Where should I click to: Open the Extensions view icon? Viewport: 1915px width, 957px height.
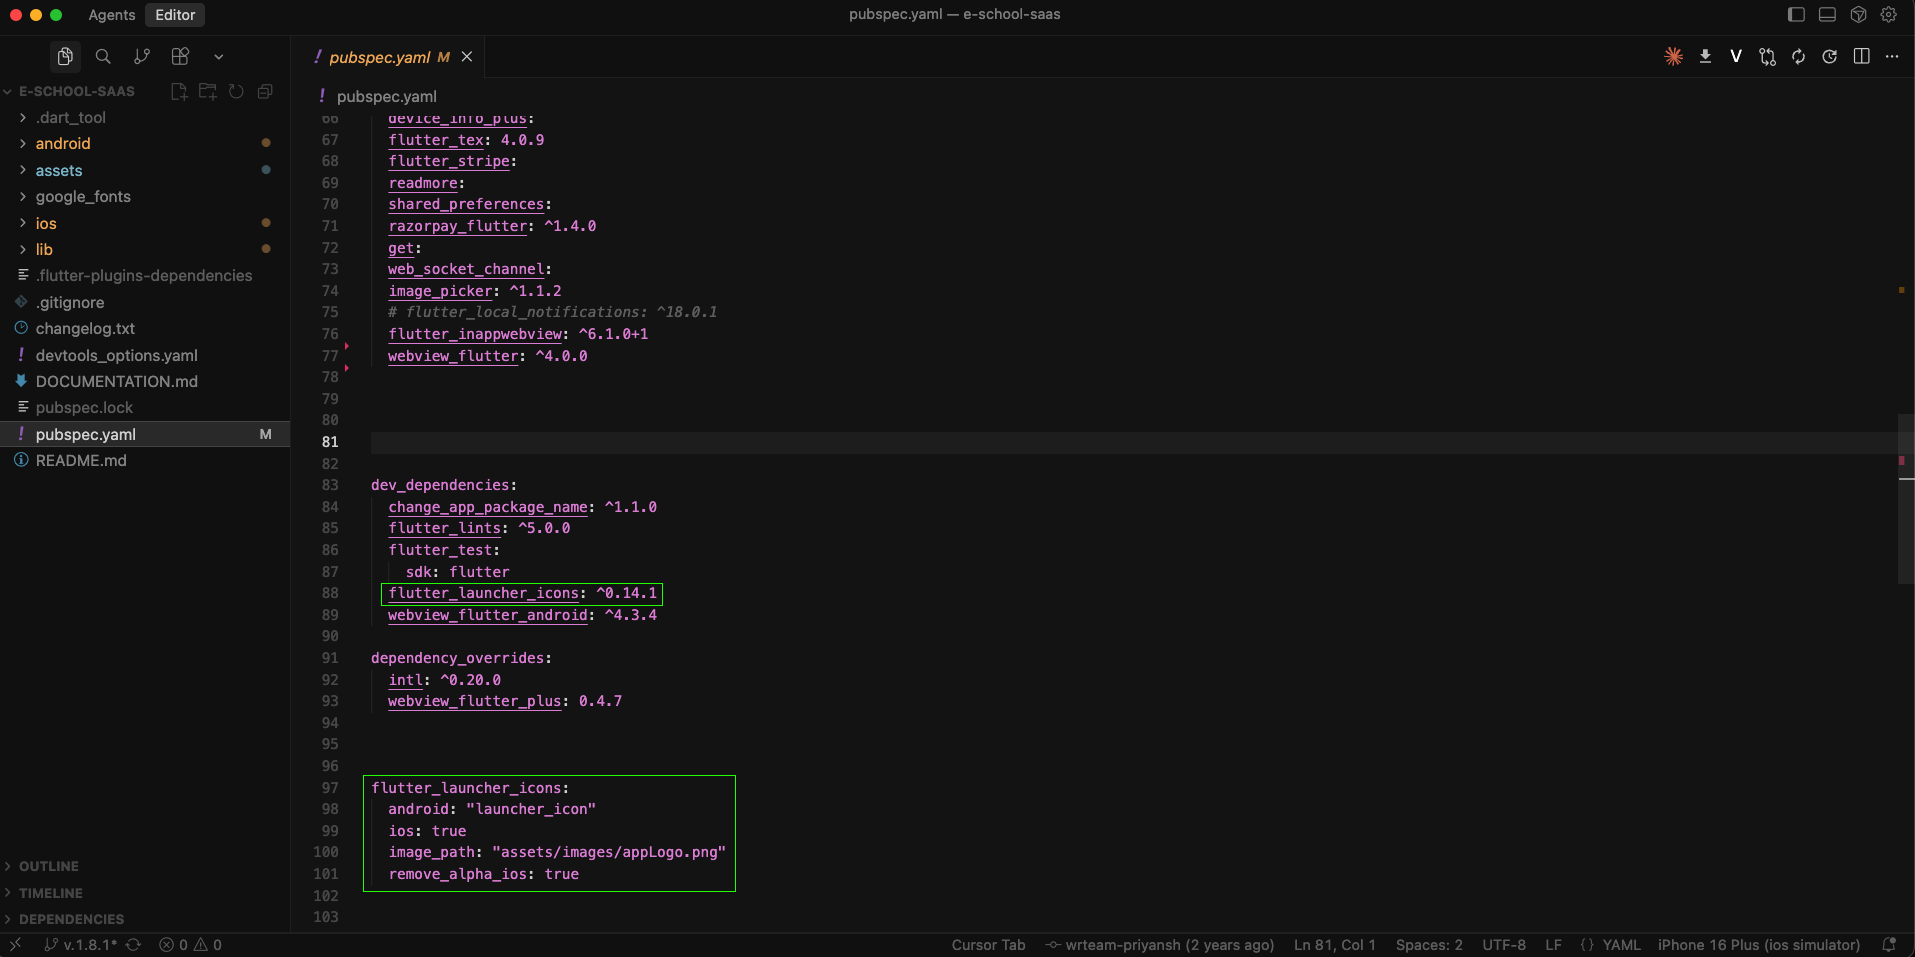(x=180, y=57)
